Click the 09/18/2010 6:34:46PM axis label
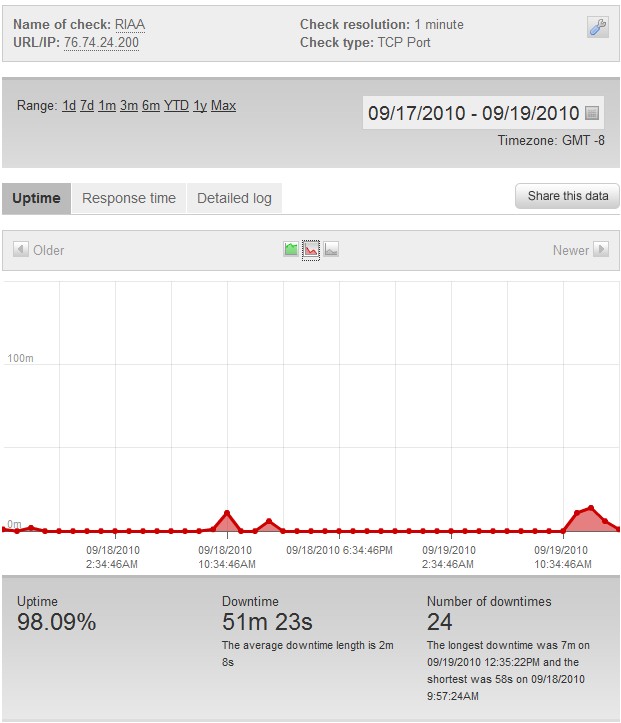Image resolution: width=621 pixels, height=723 pixels. [339, 550]
